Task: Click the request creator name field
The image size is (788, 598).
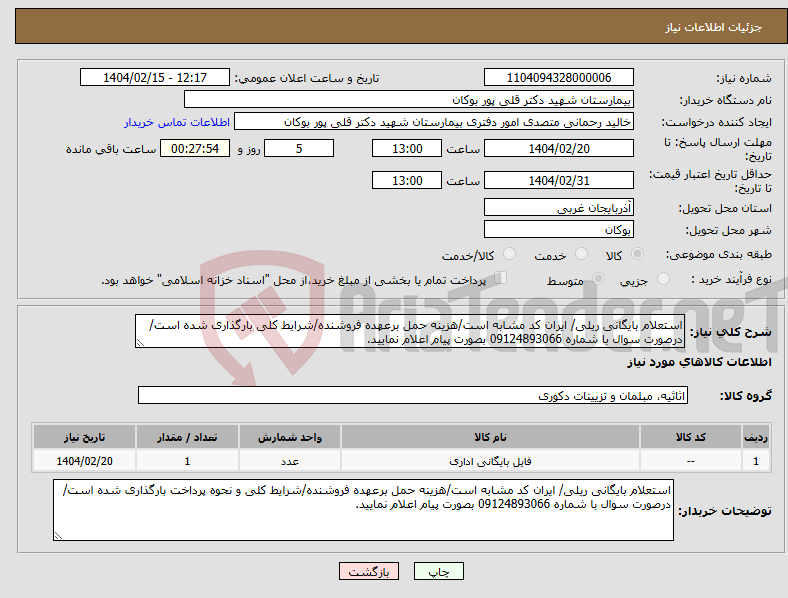Action: click(434, 122)
